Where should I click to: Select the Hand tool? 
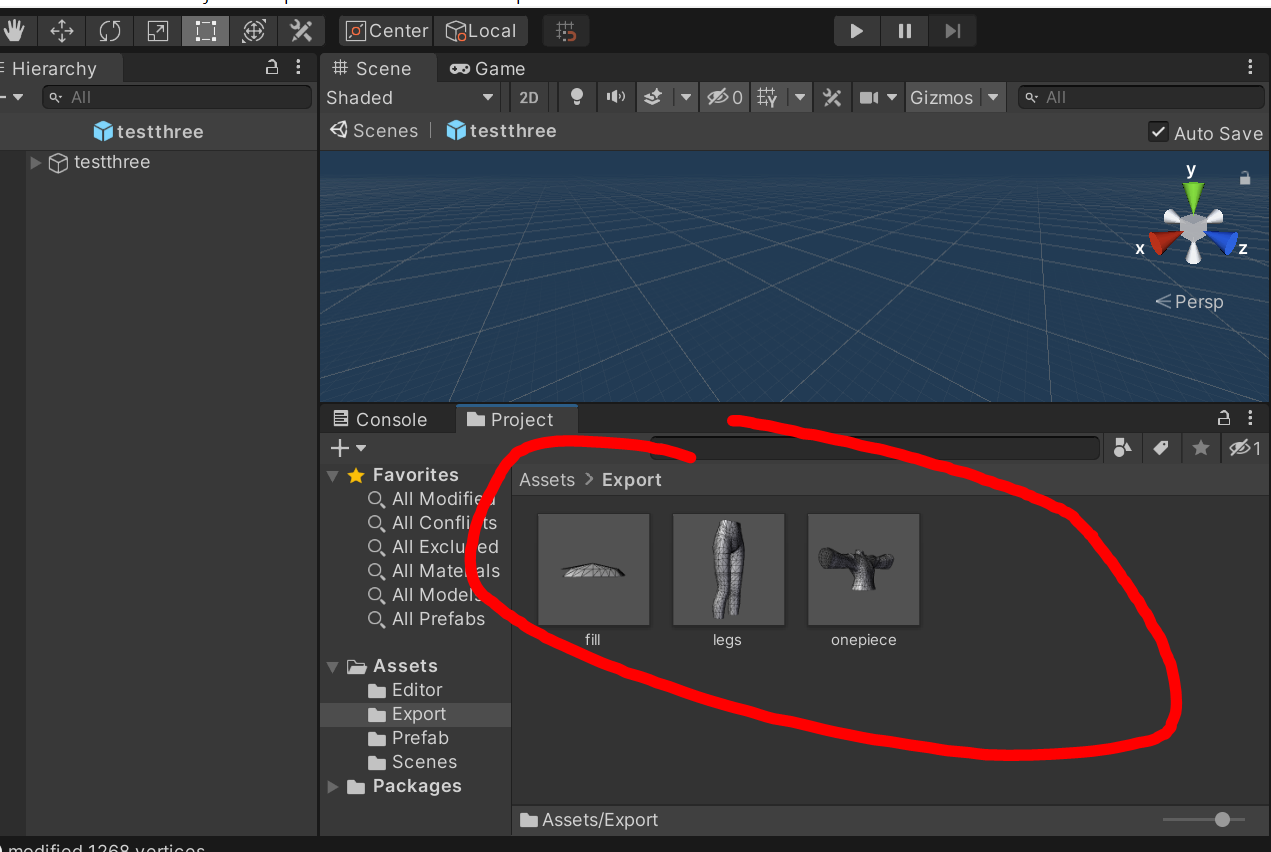(x=13, y=31)
